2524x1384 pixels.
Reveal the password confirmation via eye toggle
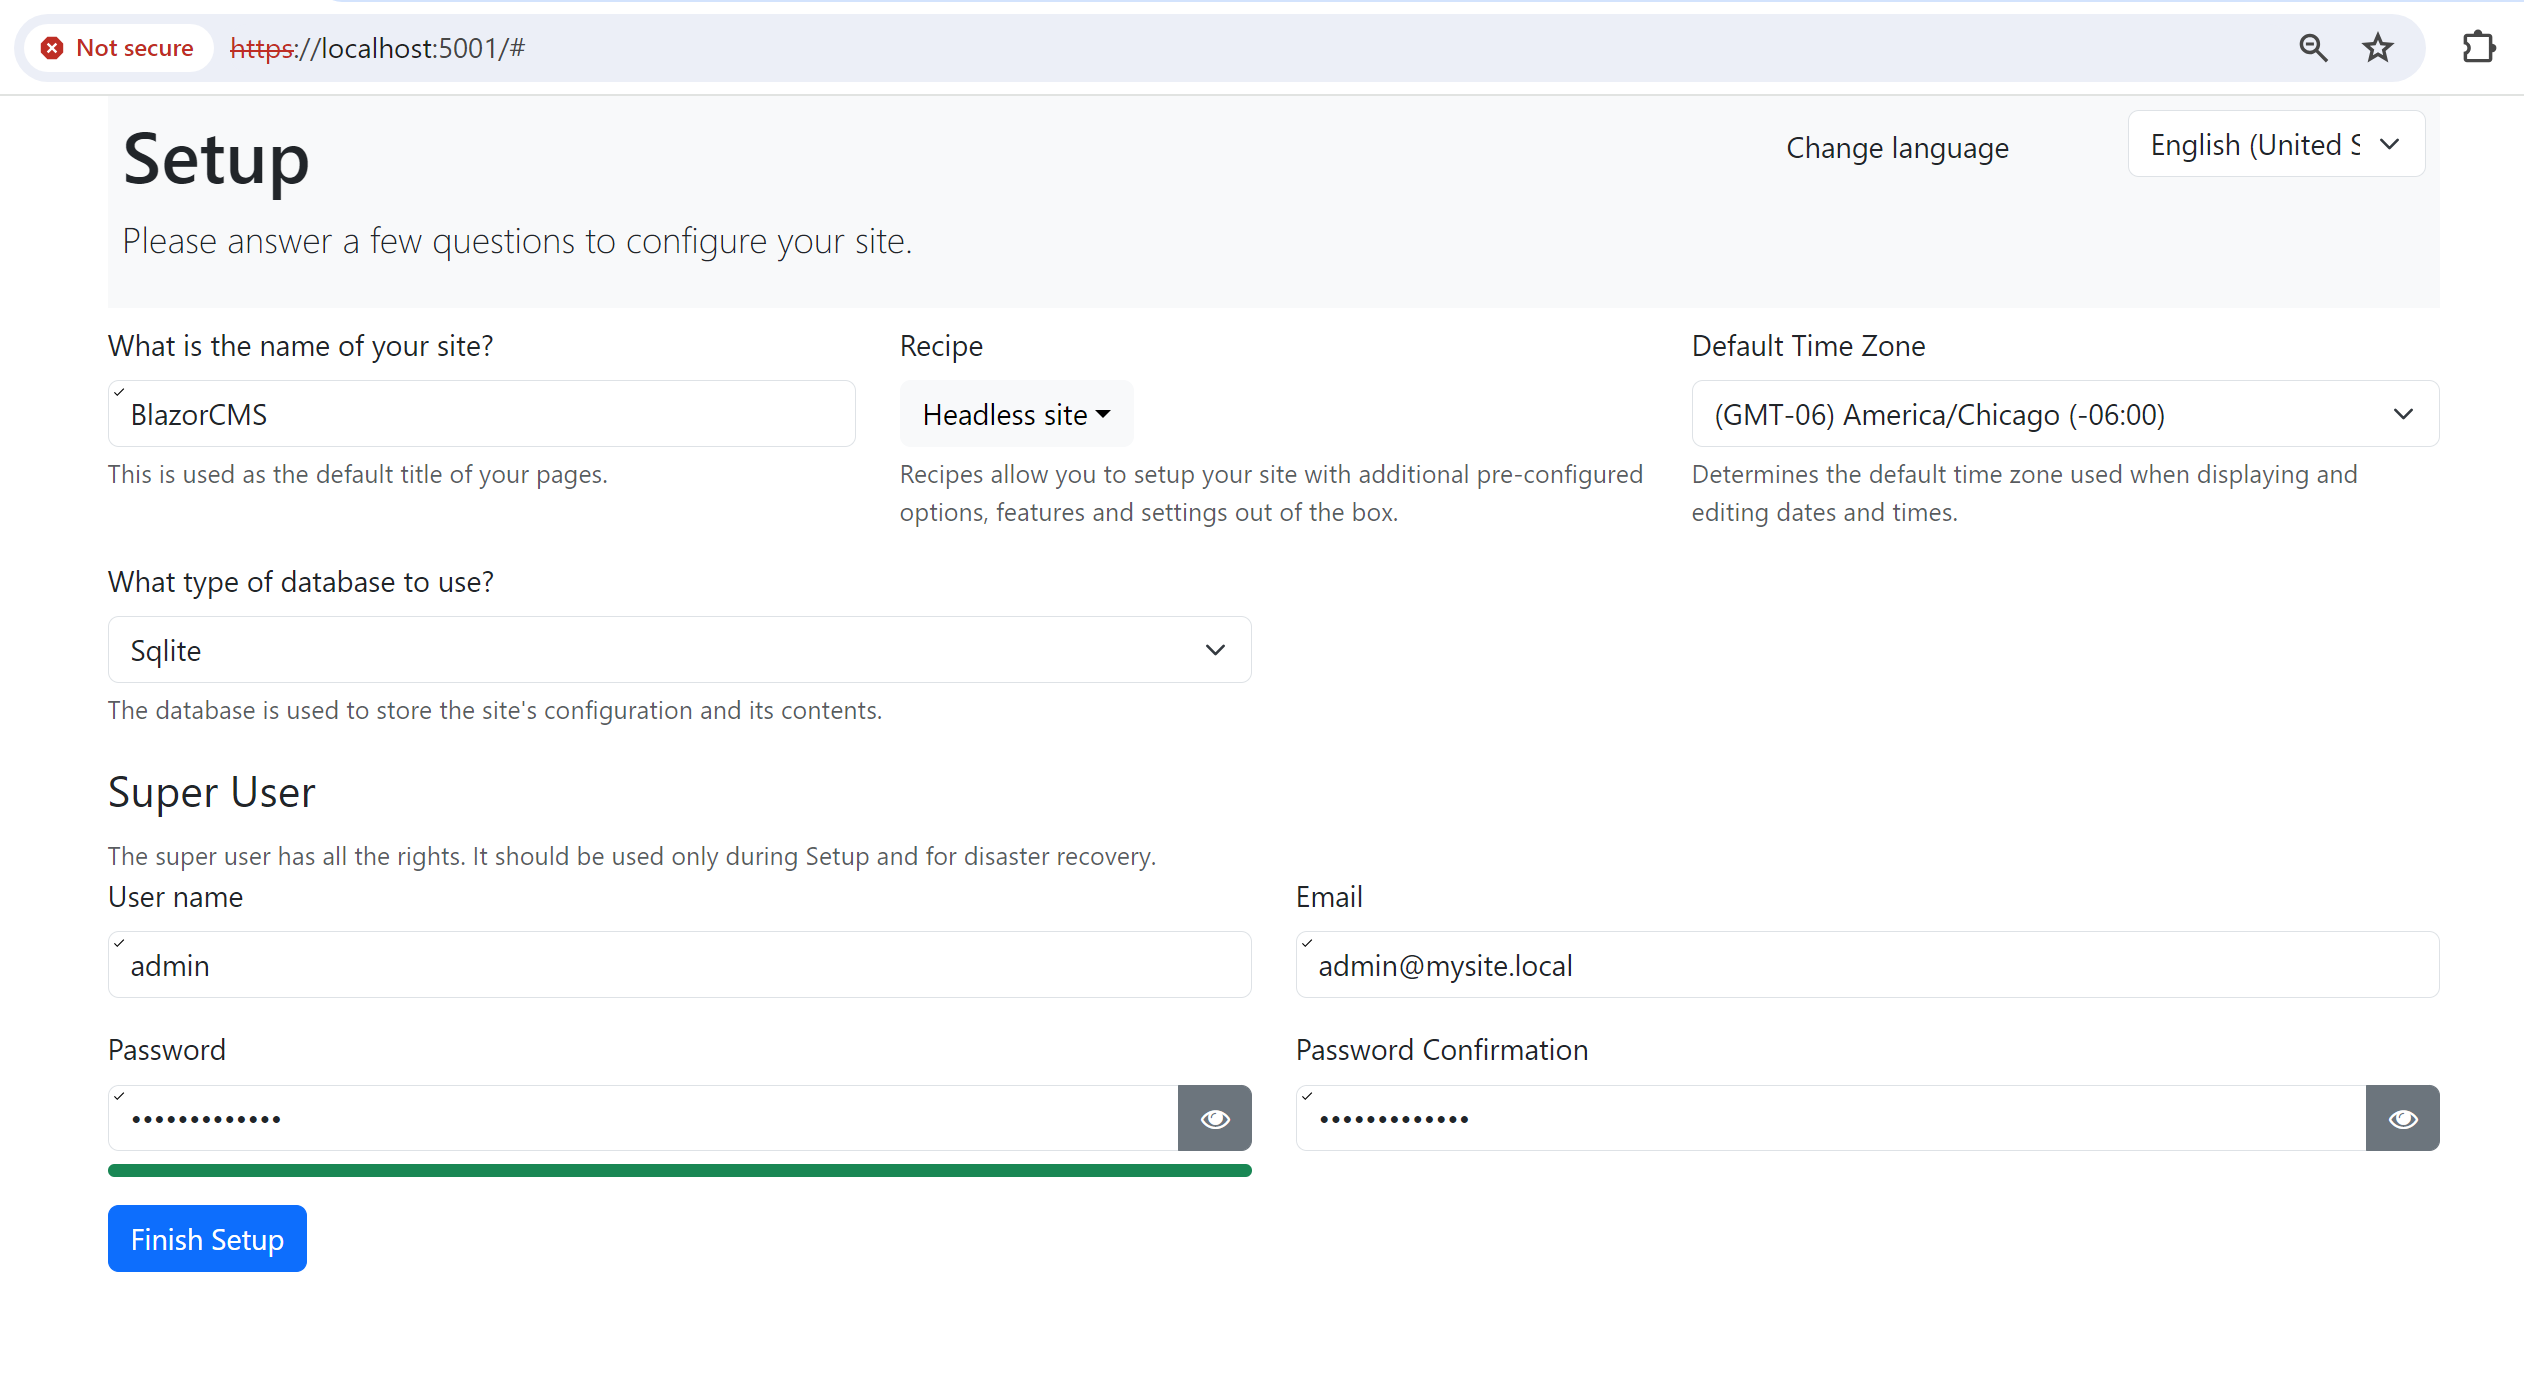point(2402,1118)
